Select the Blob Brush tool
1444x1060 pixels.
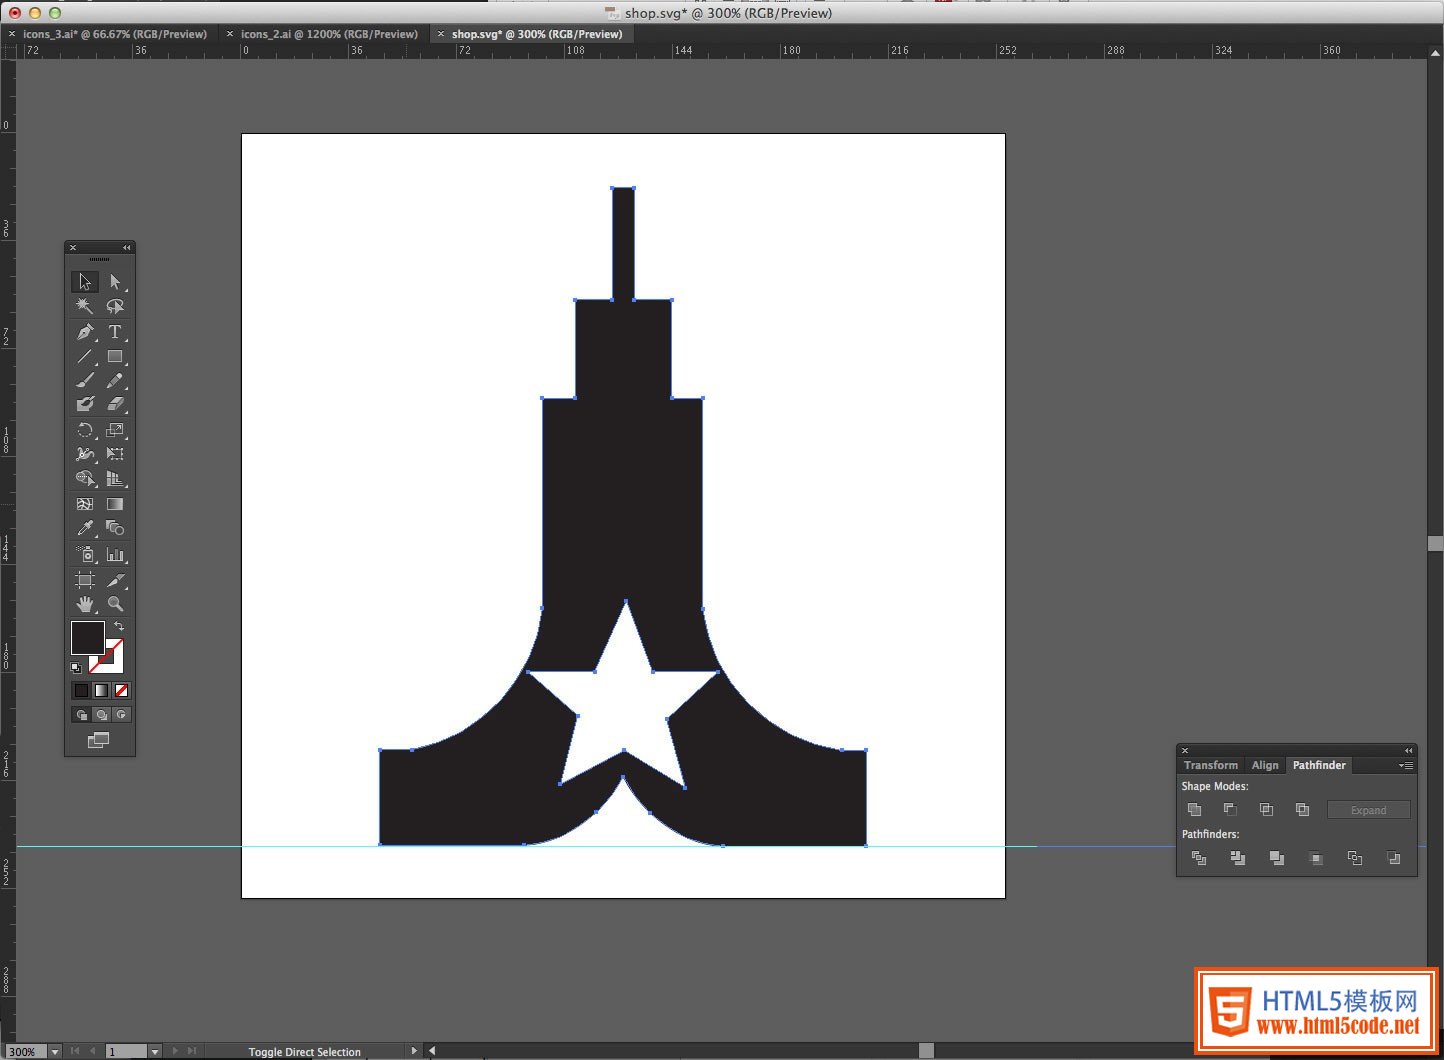pyautogui.click(x=85, y=404)
